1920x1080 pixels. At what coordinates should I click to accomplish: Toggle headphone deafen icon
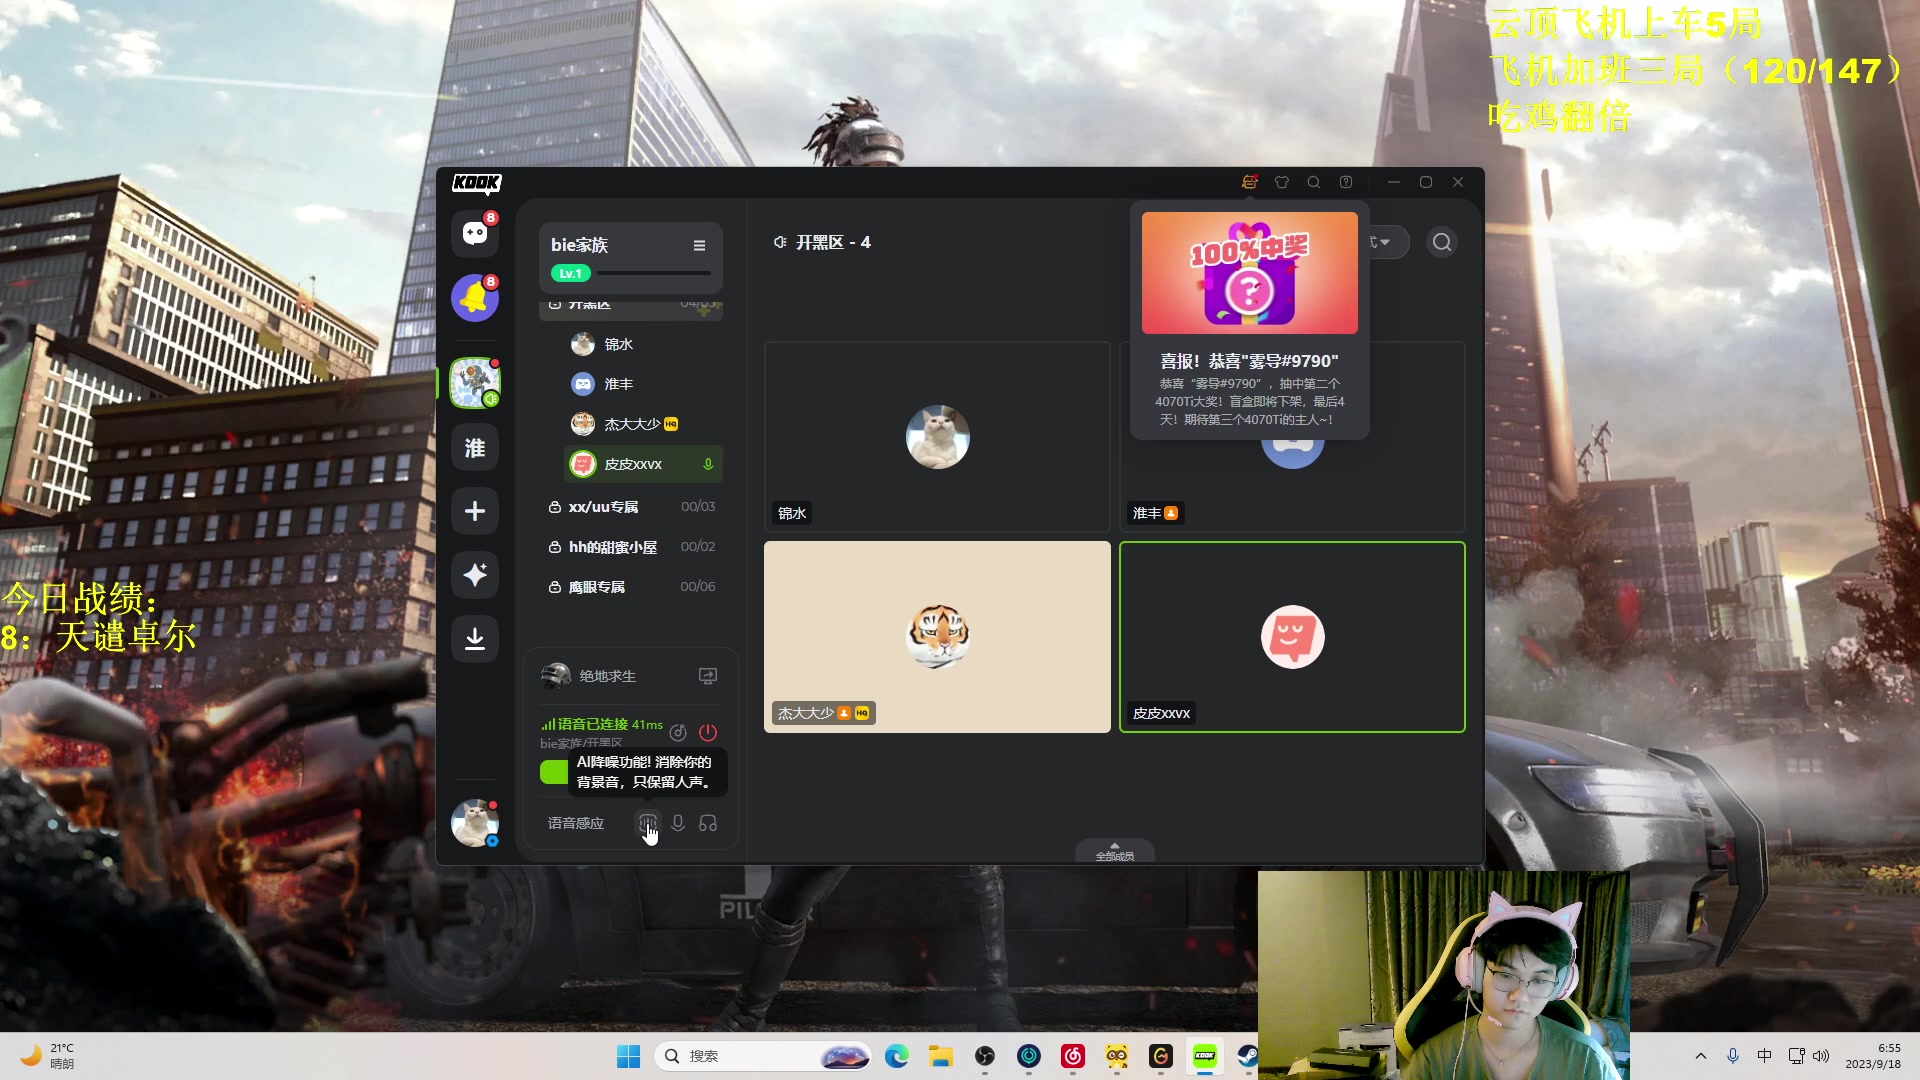(708, 823)
